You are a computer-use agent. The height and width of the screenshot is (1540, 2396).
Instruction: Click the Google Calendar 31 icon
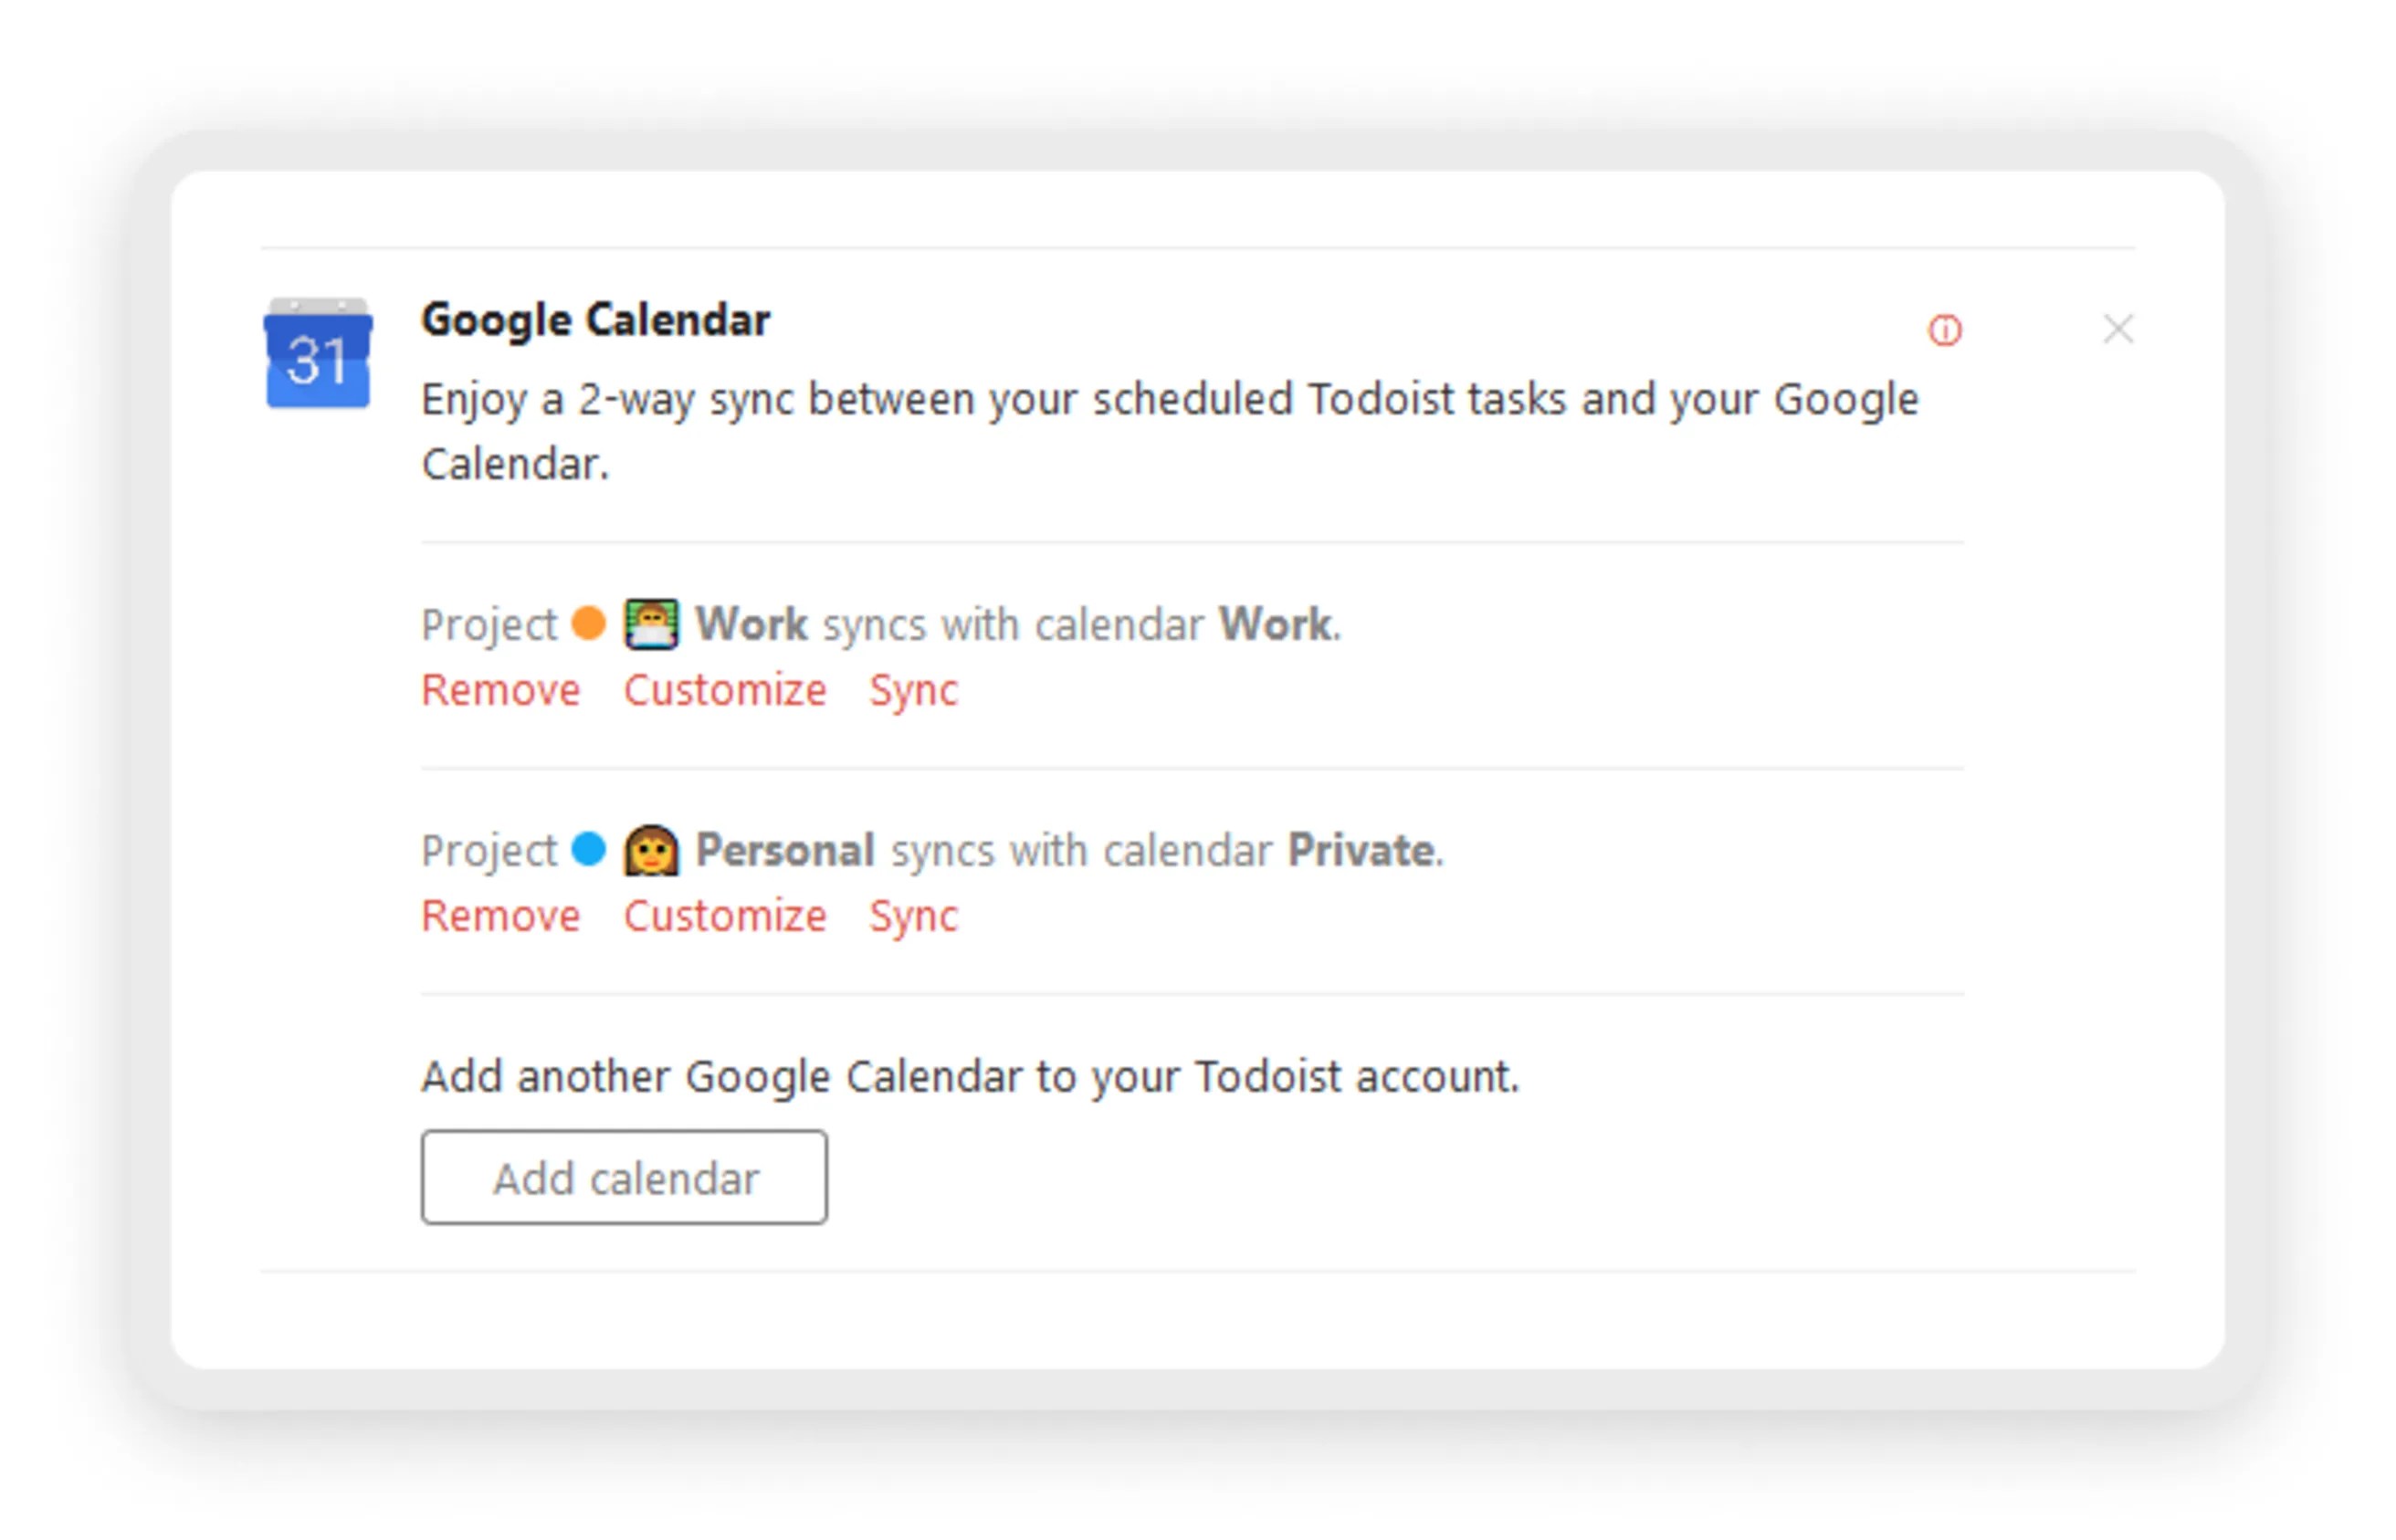point(317,353)
